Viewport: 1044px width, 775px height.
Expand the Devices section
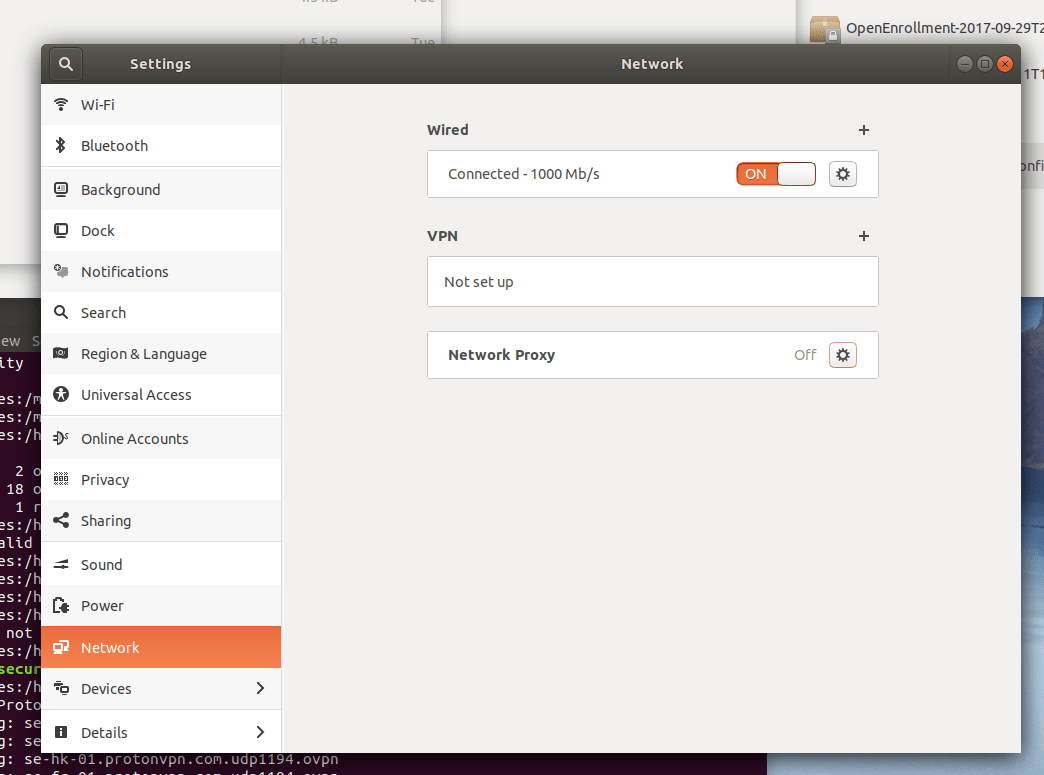point(160,688)
